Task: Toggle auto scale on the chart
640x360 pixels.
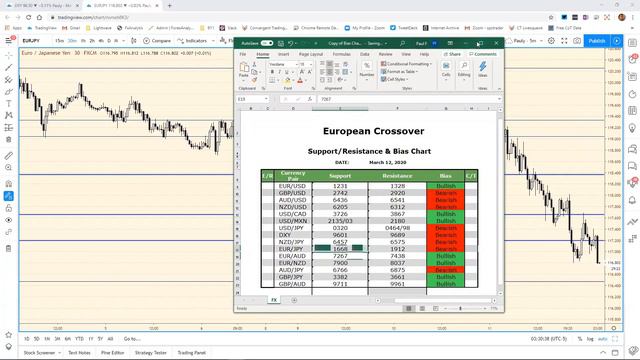Action: (602, 339)
